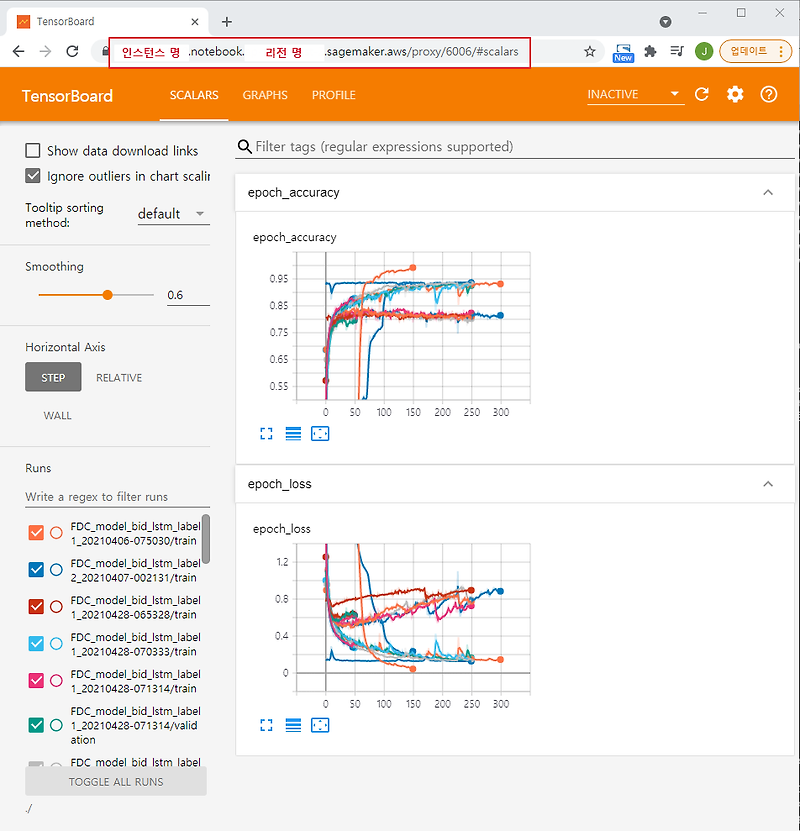This screenshot has width=800, height=831.
Task: Switch to the PROFILE tab
Action: tap(333, 95)
